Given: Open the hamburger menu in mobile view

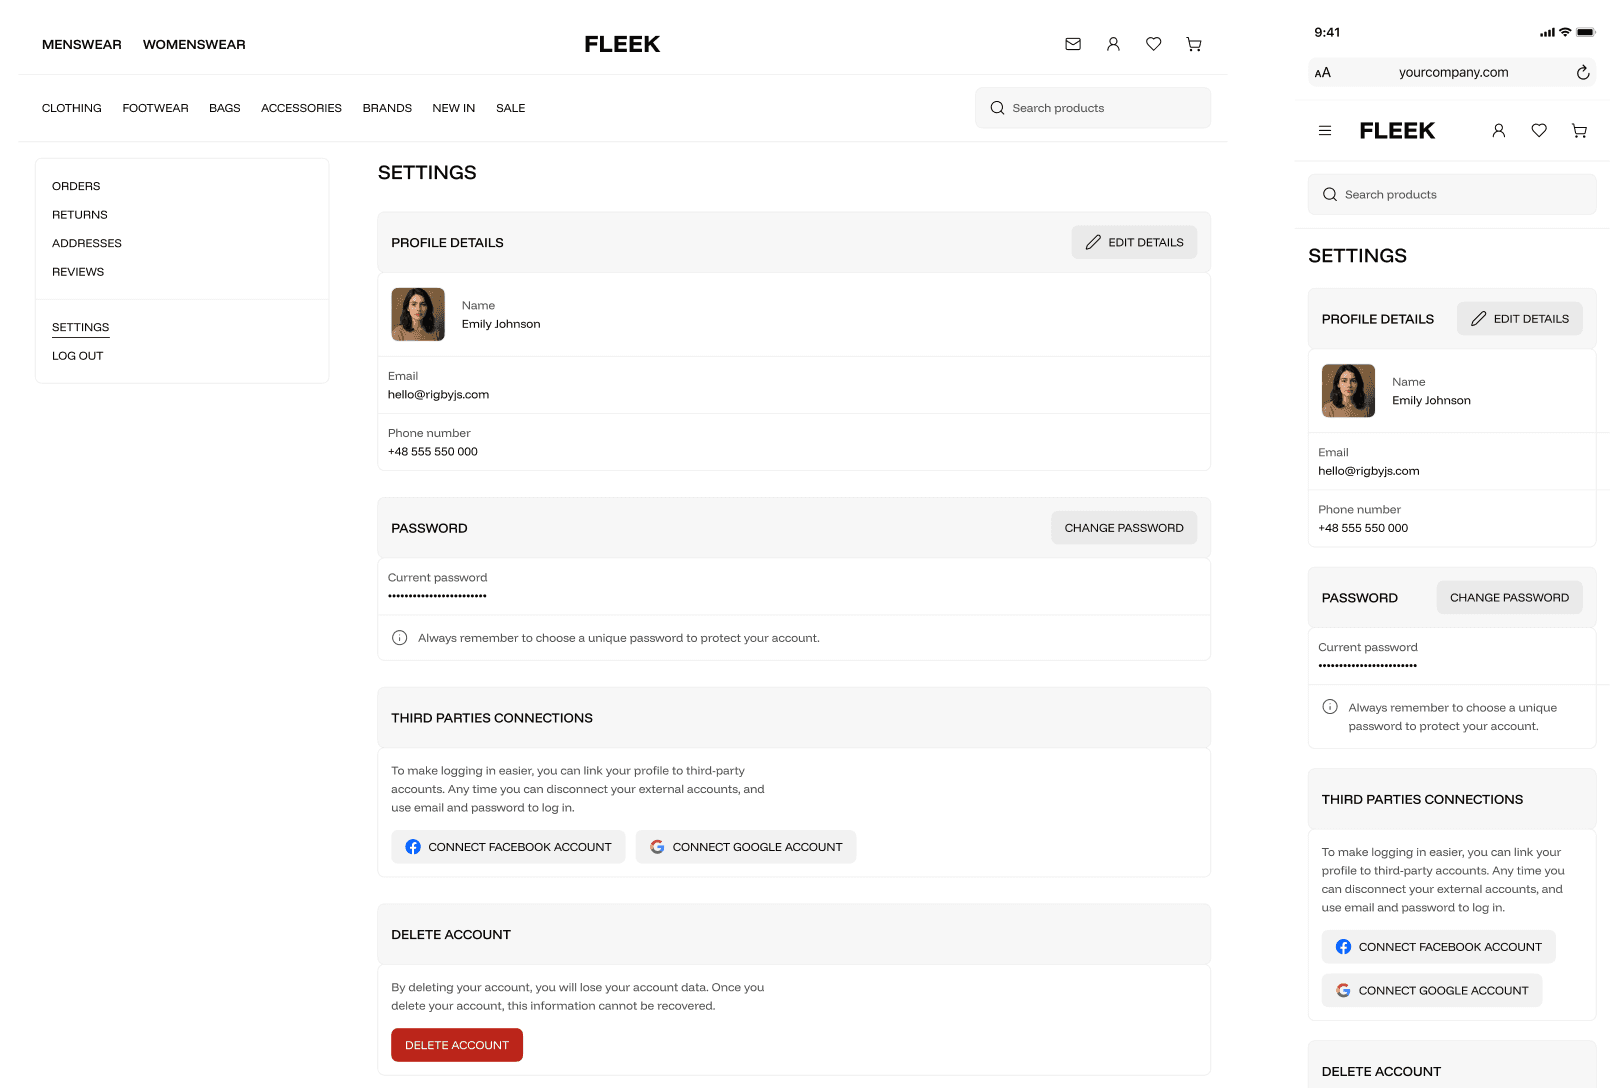Looking at the screenshot, I should click(x=1325, y=131).
